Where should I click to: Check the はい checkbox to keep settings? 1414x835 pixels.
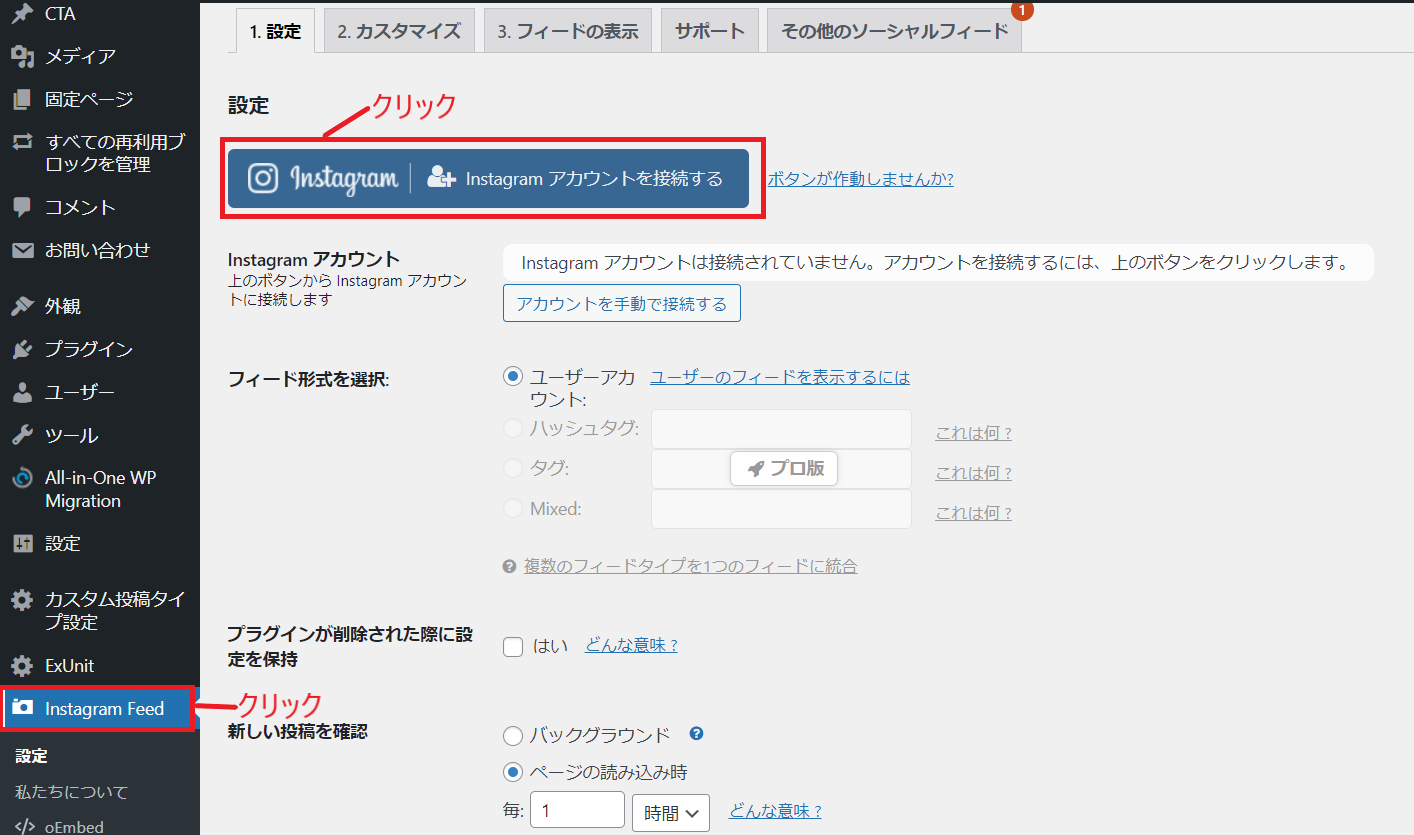513,646
